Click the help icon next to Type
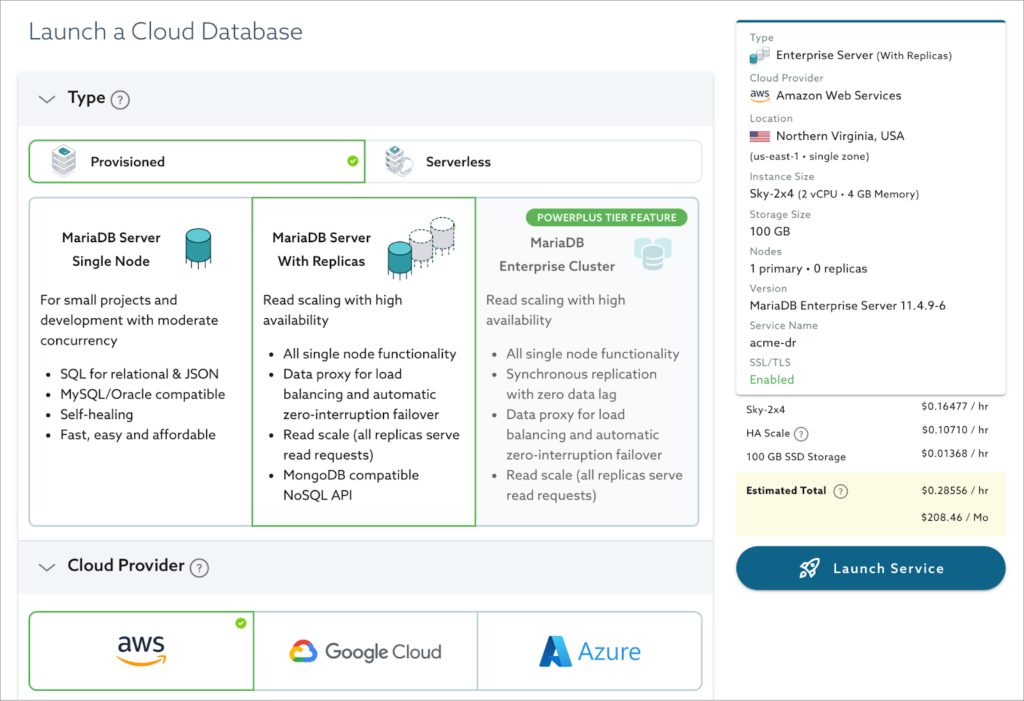 tap(120, 99)
